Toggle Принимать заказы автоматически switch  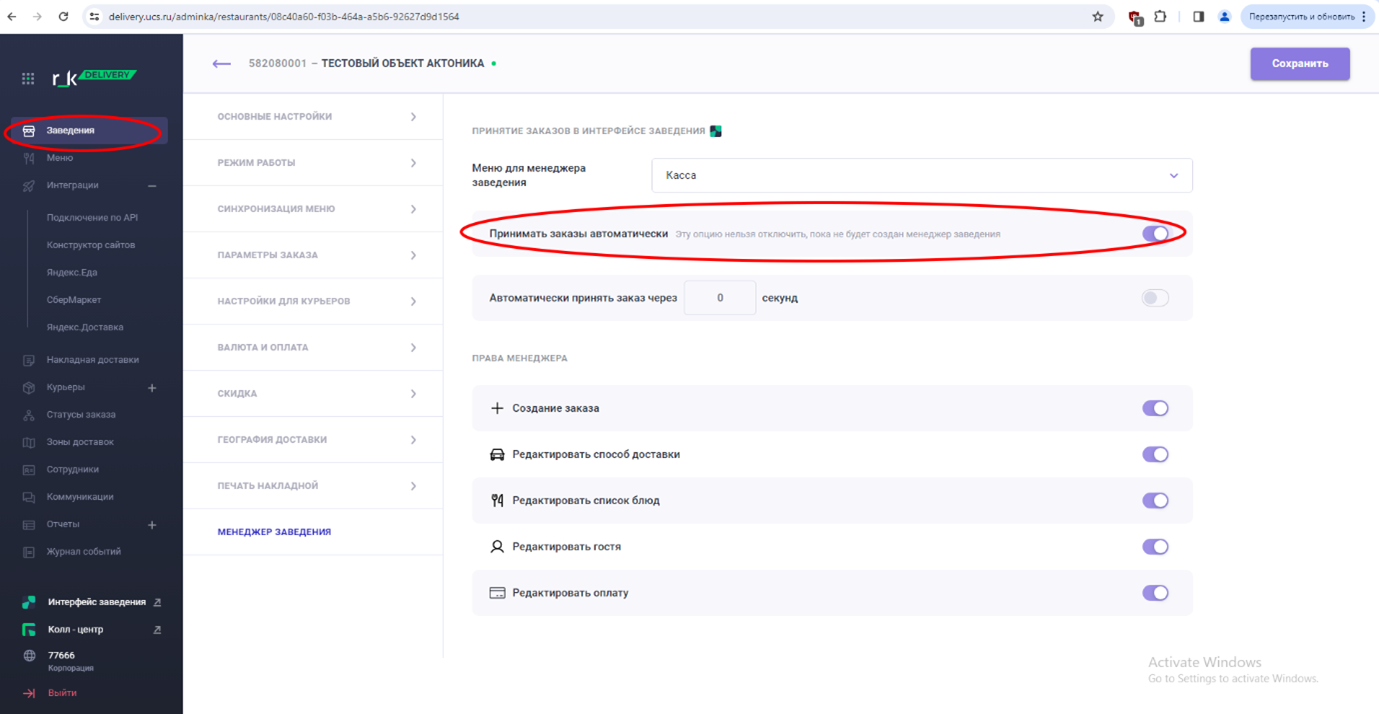pos(1155,234)
